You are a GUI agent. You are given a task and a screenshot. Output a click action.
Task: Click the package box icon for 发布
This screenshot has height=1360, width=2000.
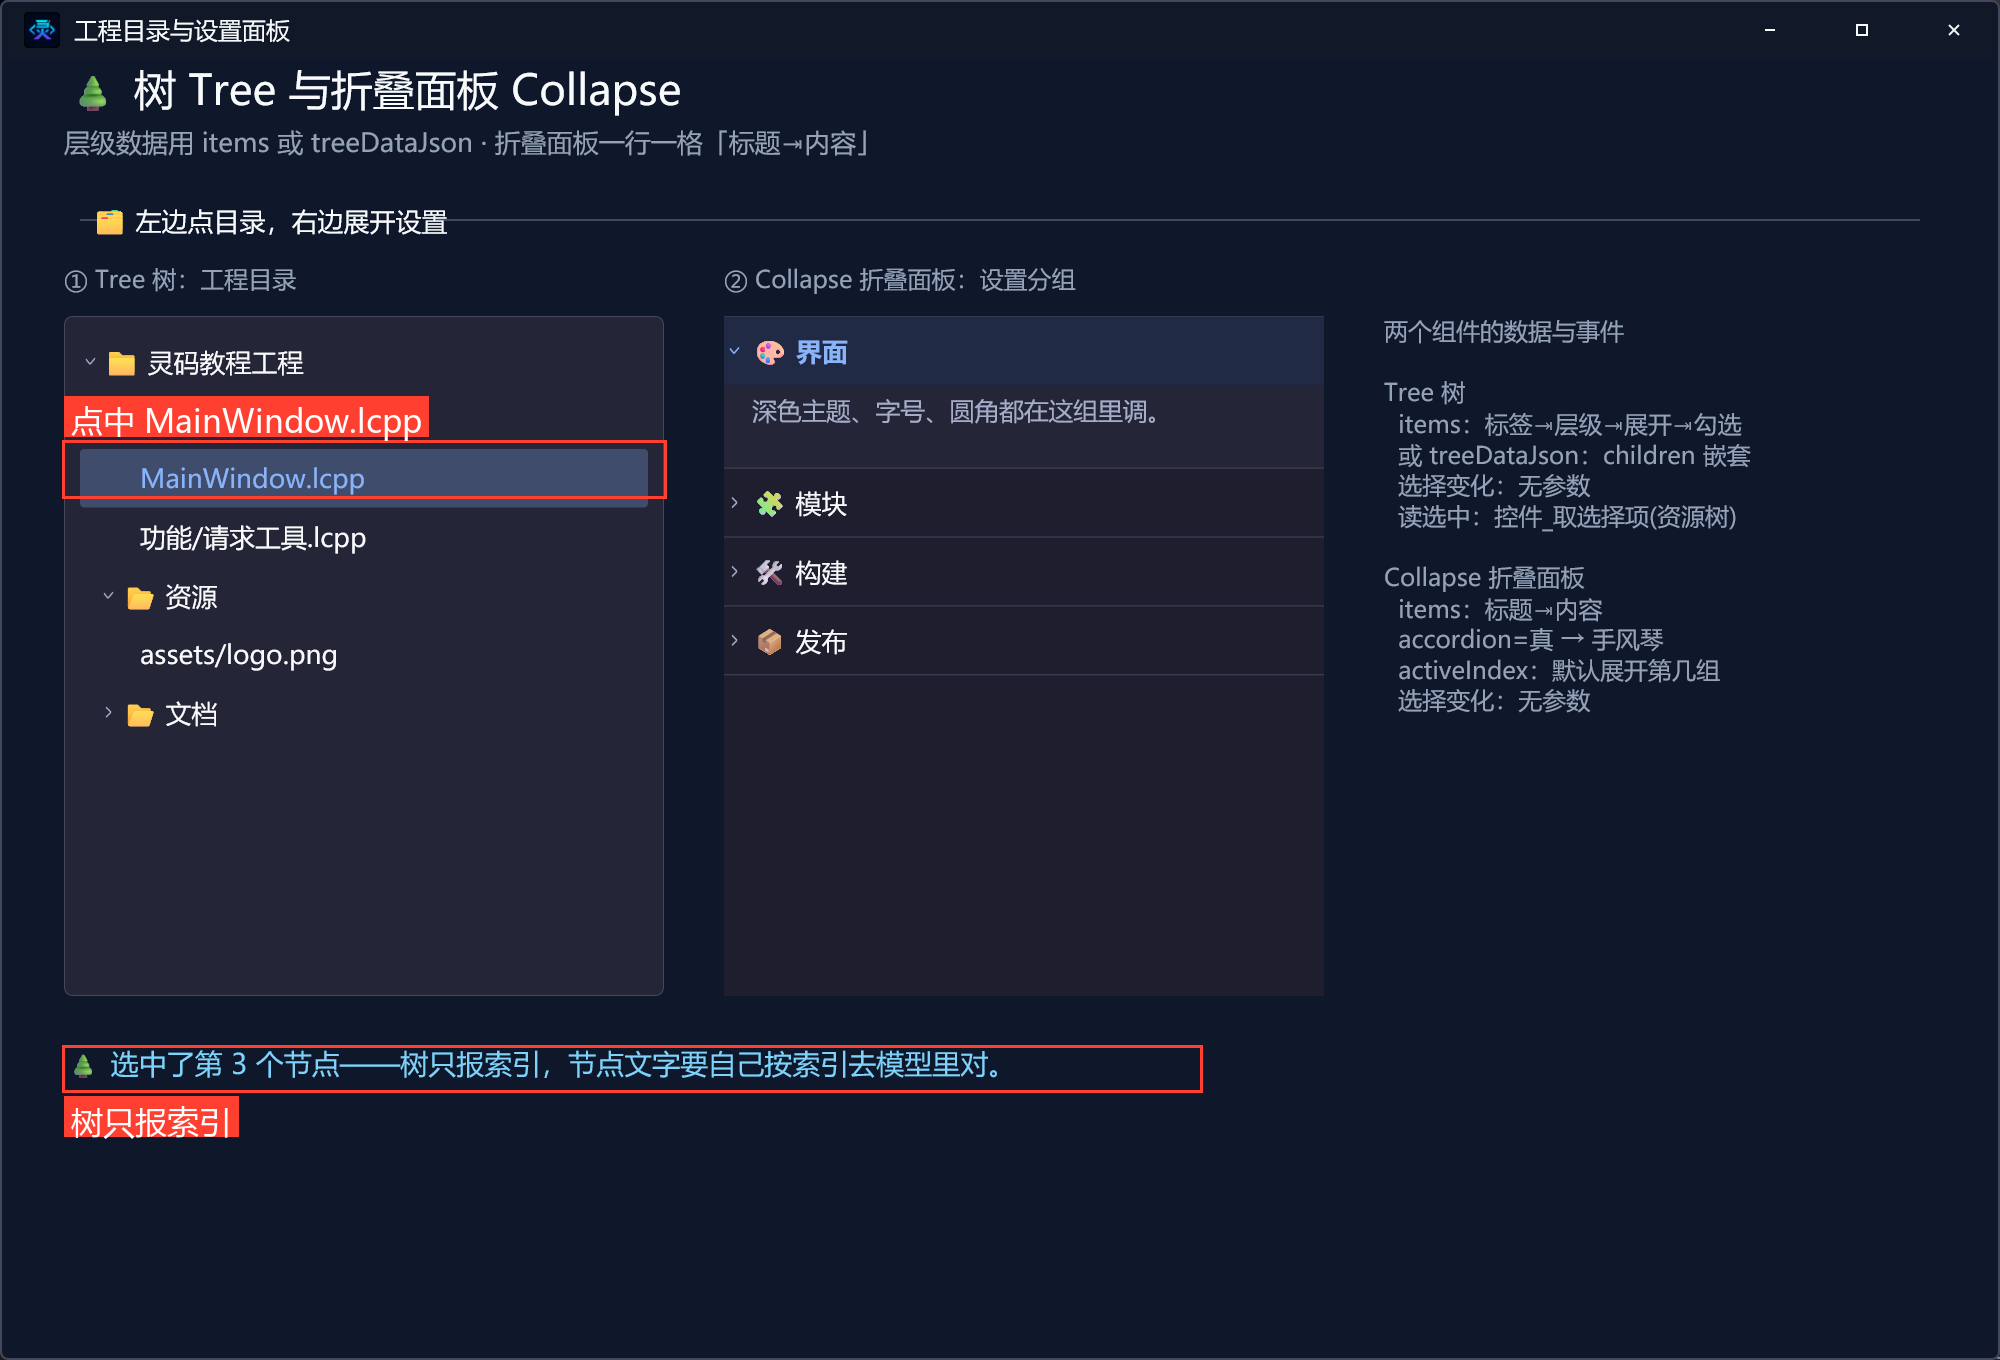point(770,642)
